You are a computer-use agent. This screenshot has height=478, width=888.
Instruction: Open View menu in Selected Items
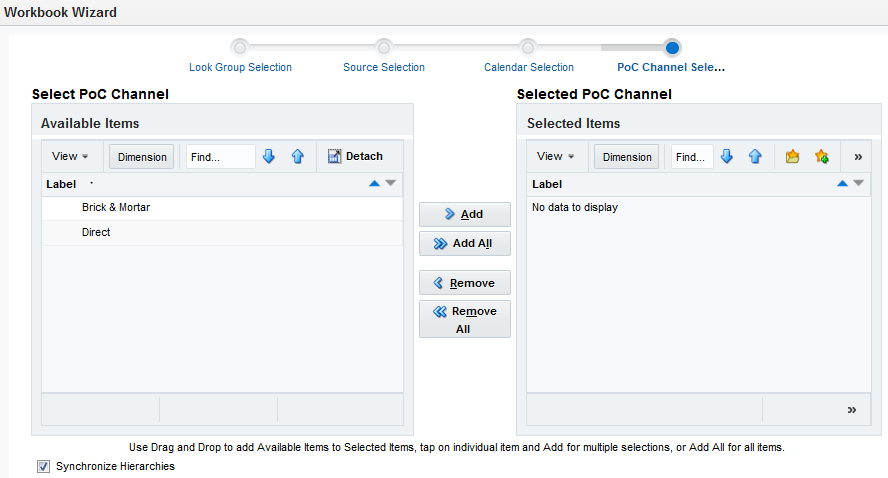click(555, 157)
